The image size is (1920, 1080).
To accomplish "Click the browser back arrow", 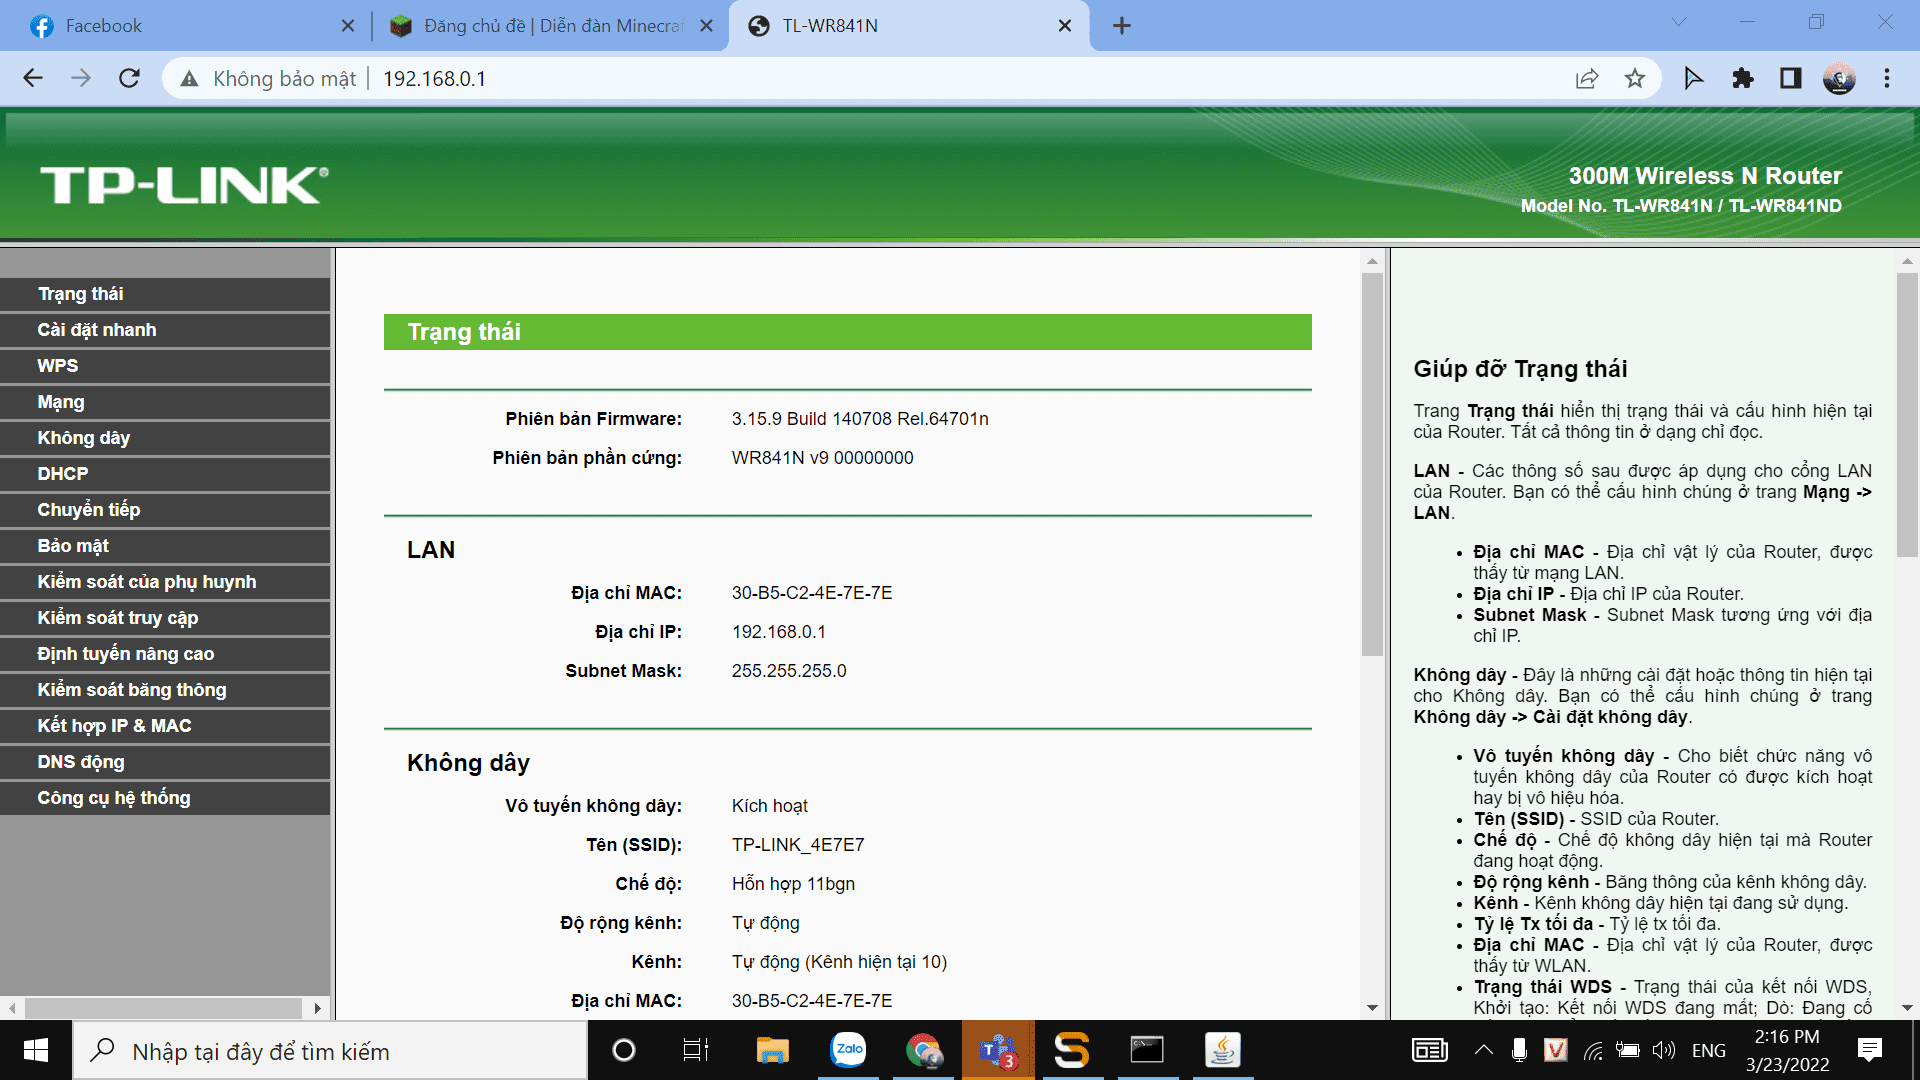I will pos(33,78).
